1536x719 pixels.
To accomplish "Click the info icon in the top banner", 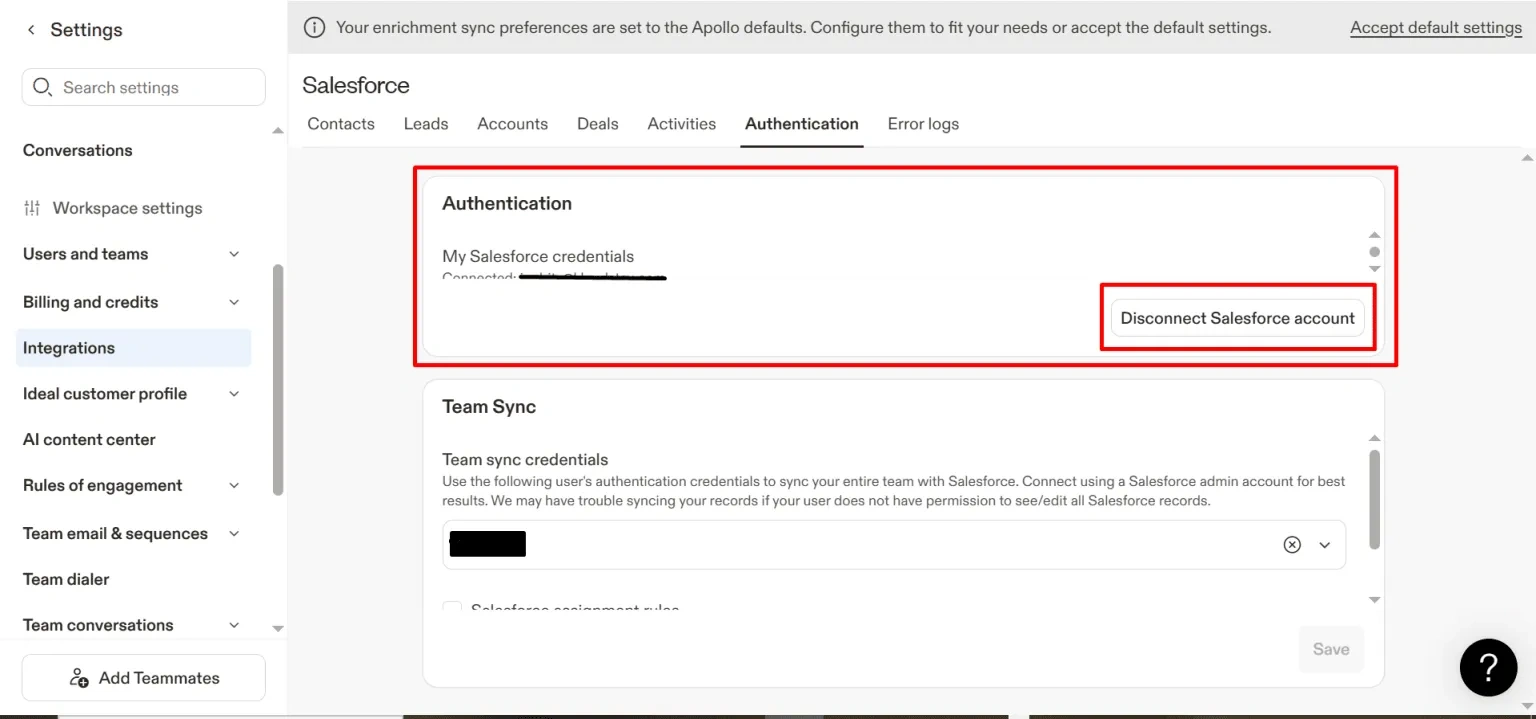I will [314, 28].
